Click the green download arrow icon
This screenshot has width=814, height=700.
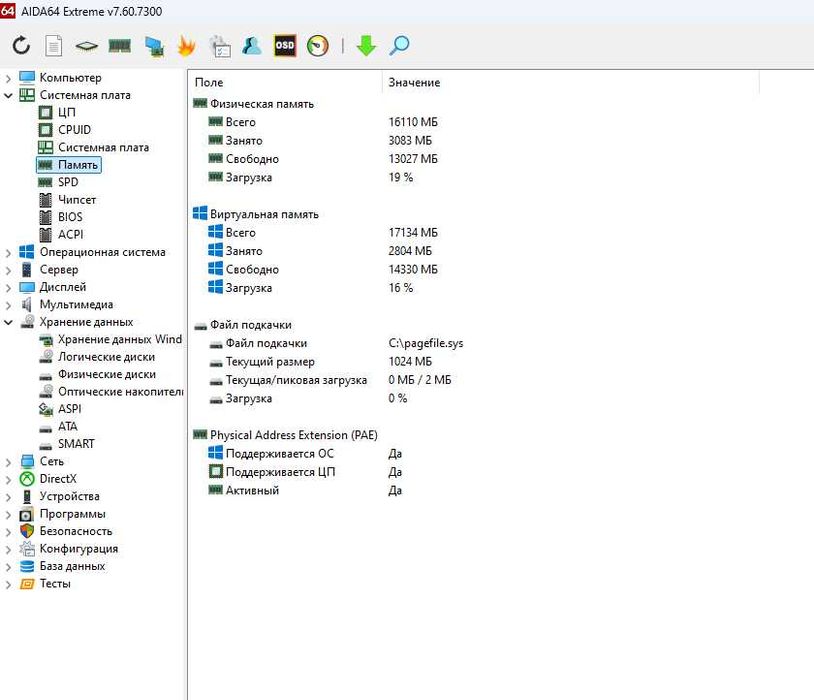click(366, 46)
